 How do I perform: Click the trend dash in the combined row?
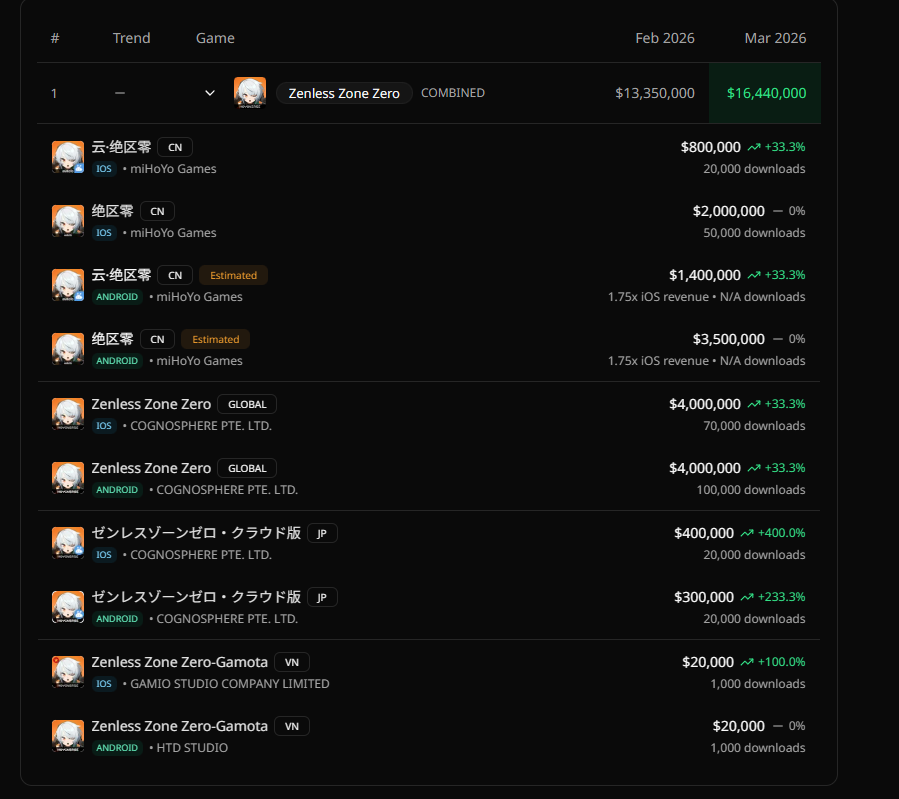[120, 93]
